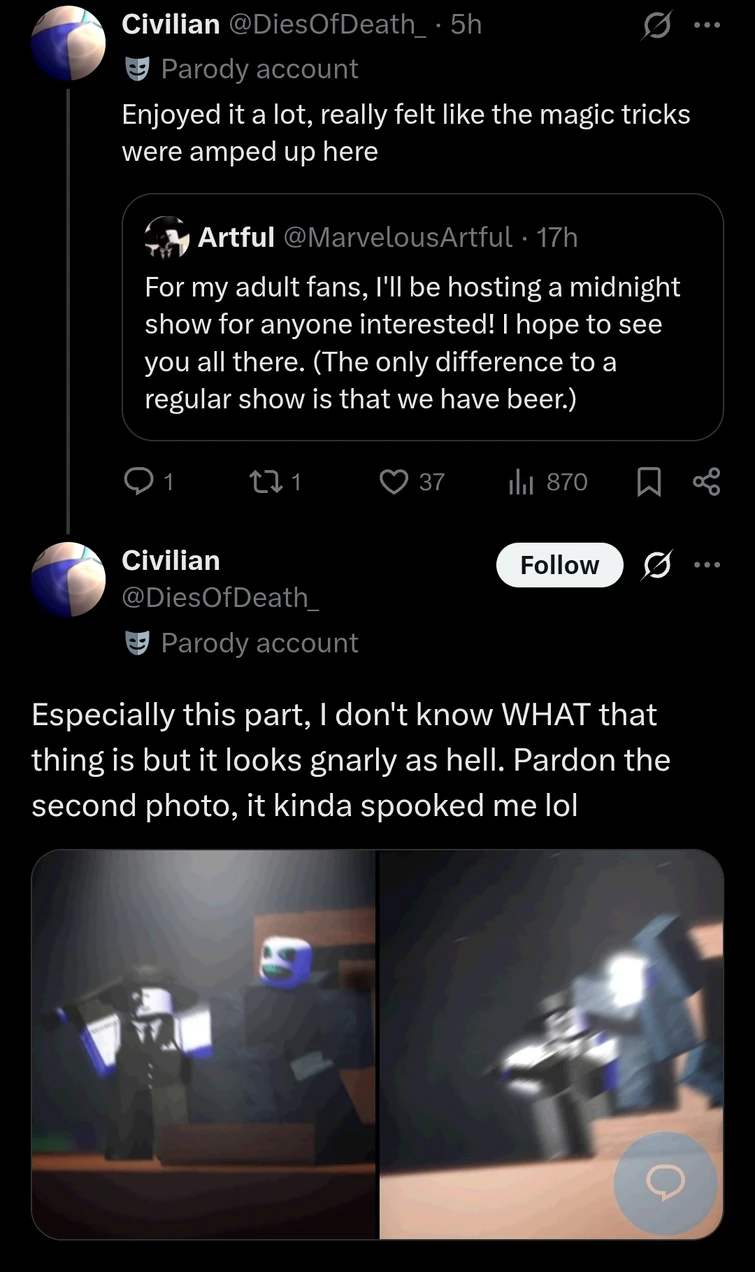
Task: Click Parody account label on main tweet
Action: click(x=258, y=643)
